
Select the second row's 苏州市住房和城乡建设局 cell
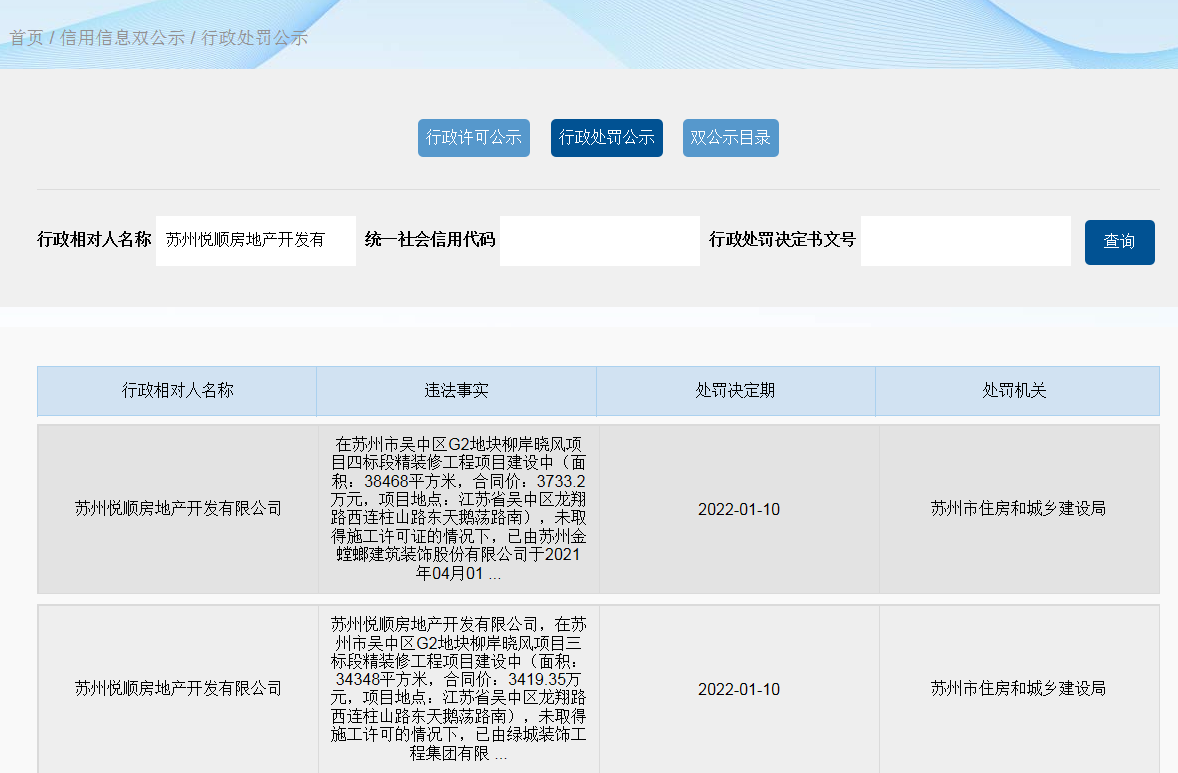tap(1018, 689)
